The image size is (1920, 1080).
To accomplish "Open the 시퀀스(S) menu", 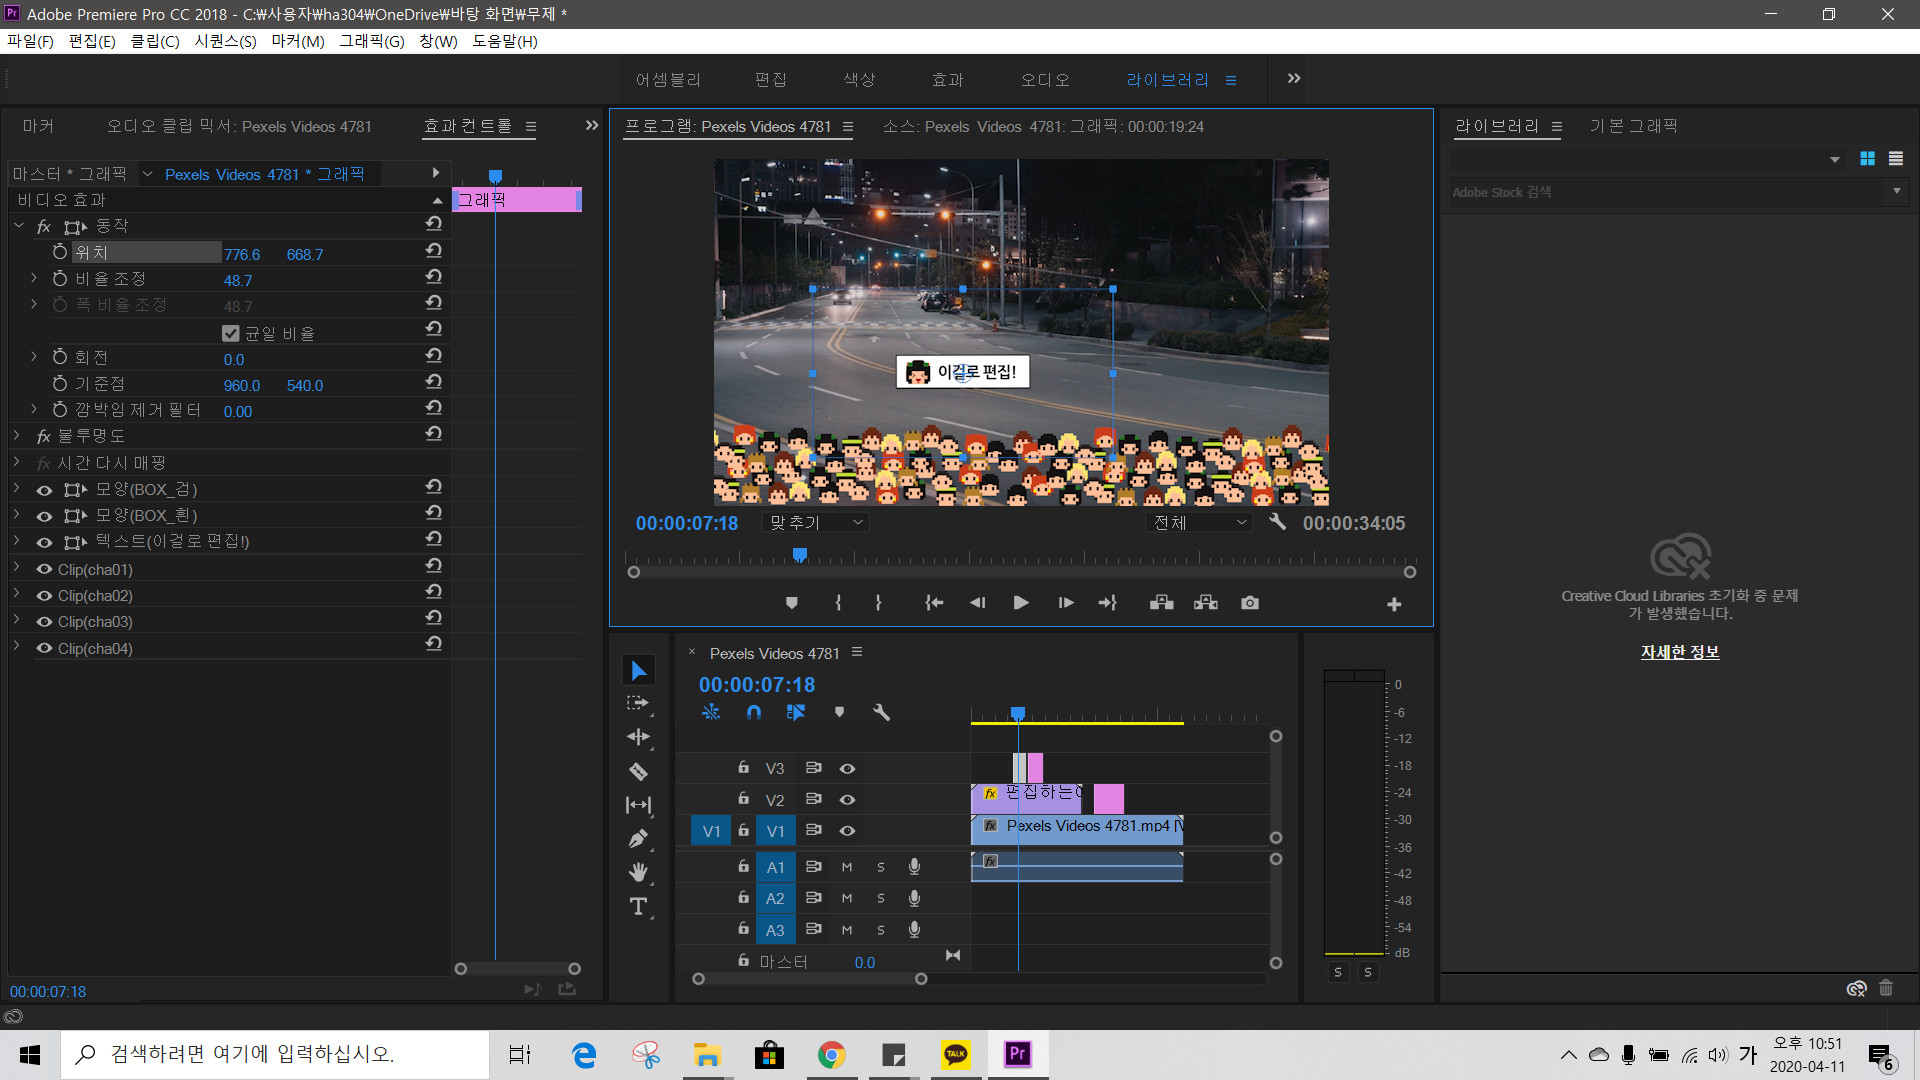I will [x=225, y=41].
